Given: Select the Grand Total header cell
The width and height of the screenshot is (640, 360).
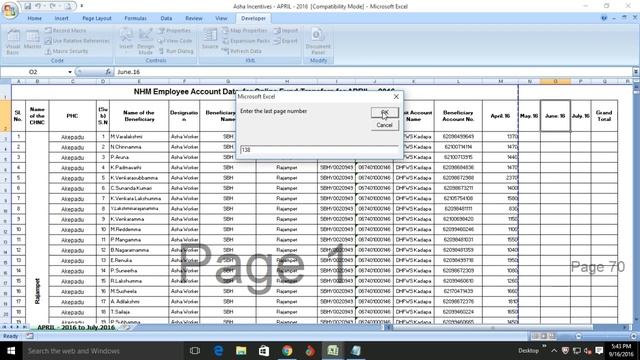Looking at the screenshot, I should [x=604, y=116].
